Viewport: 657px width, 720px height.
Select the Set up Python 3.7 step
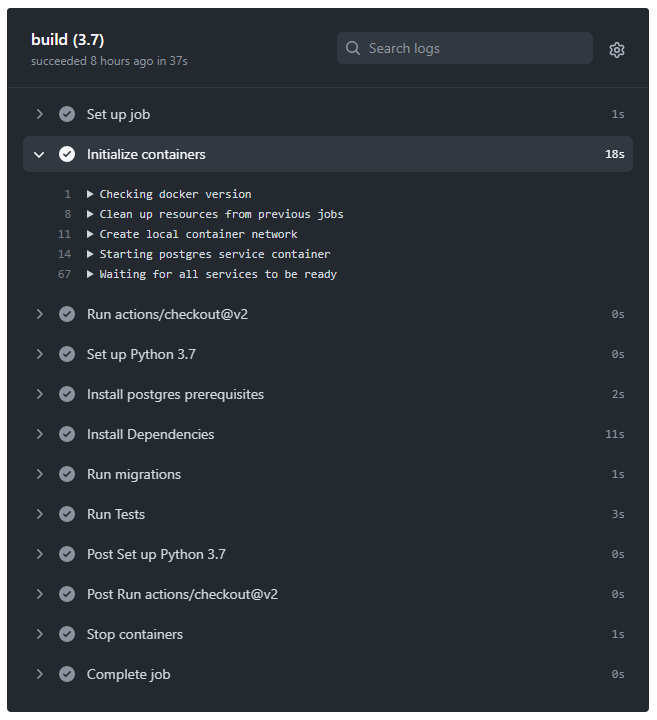pos(328,354)
